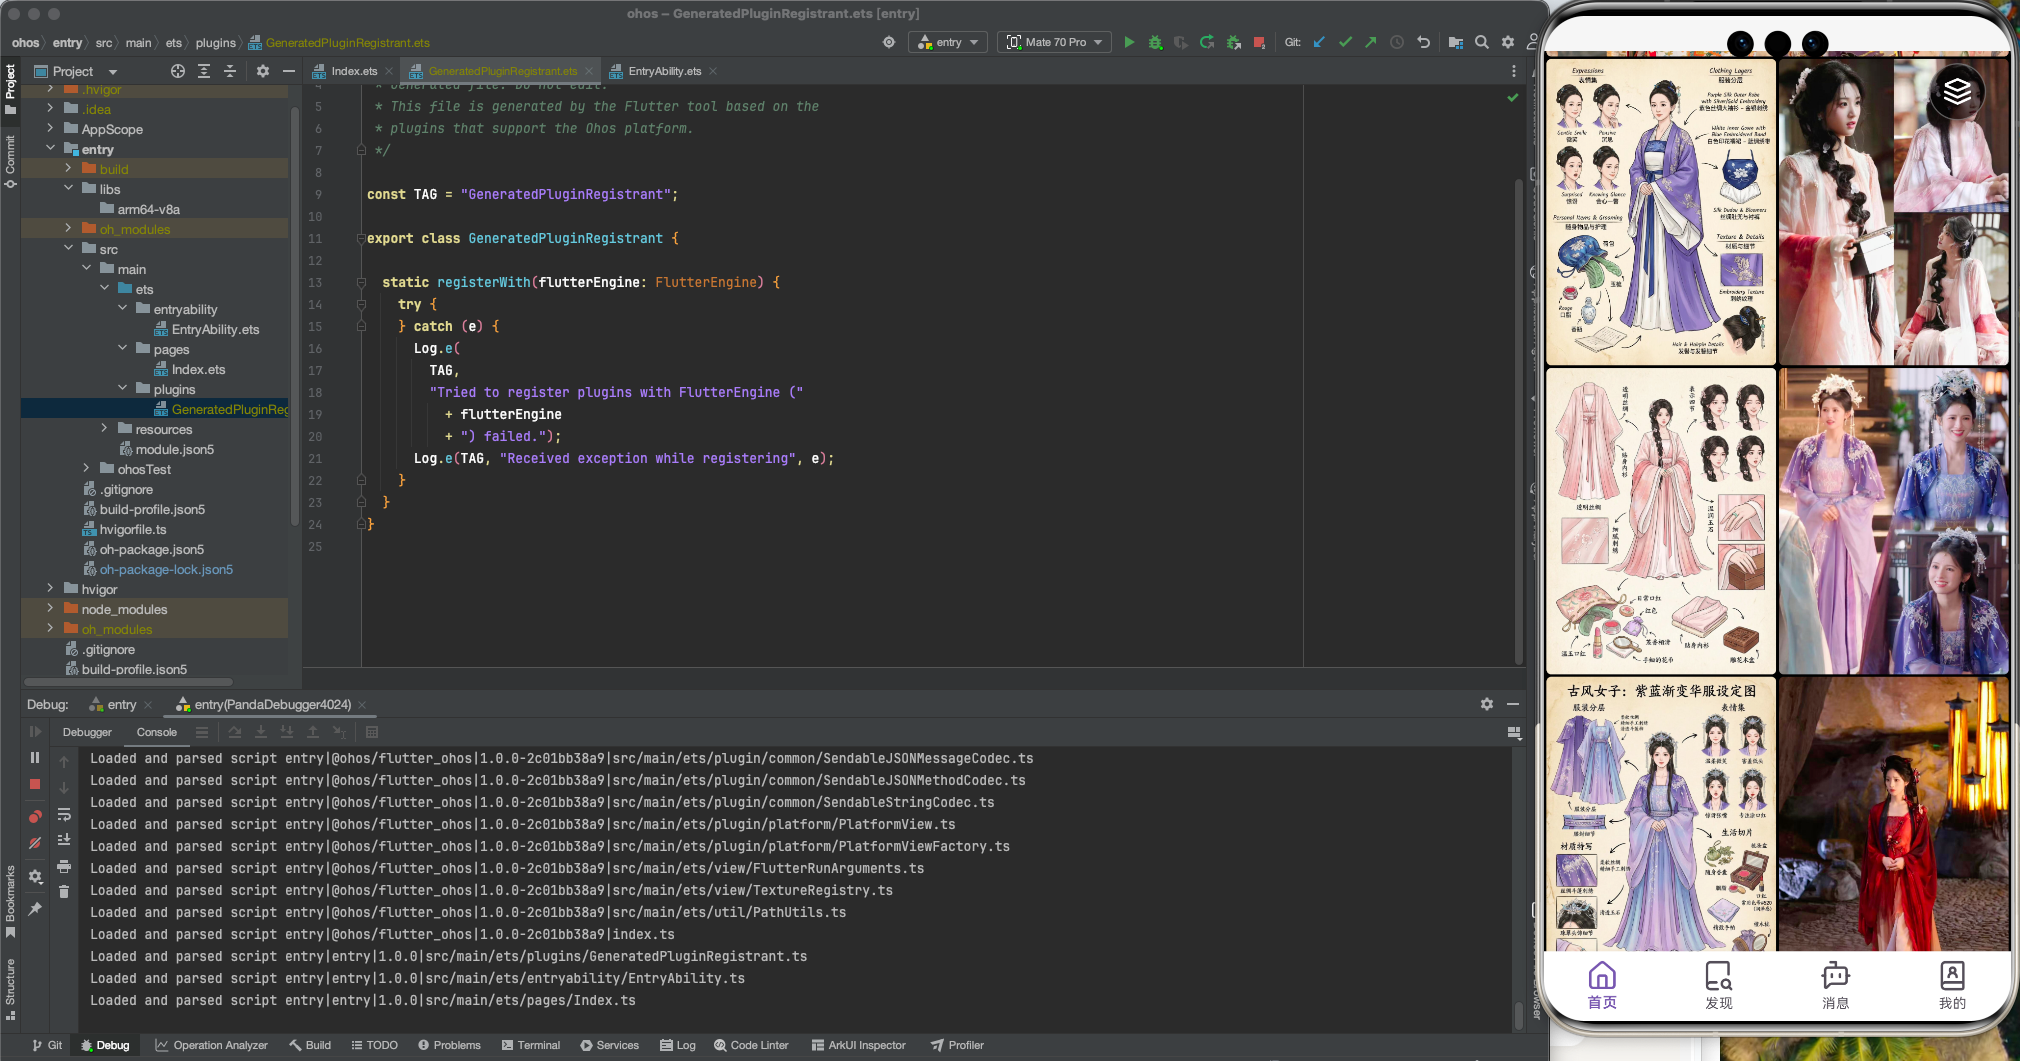Toggle soft-wrap in the console
Screen dimensions: 2020x1061
(64, 814)
